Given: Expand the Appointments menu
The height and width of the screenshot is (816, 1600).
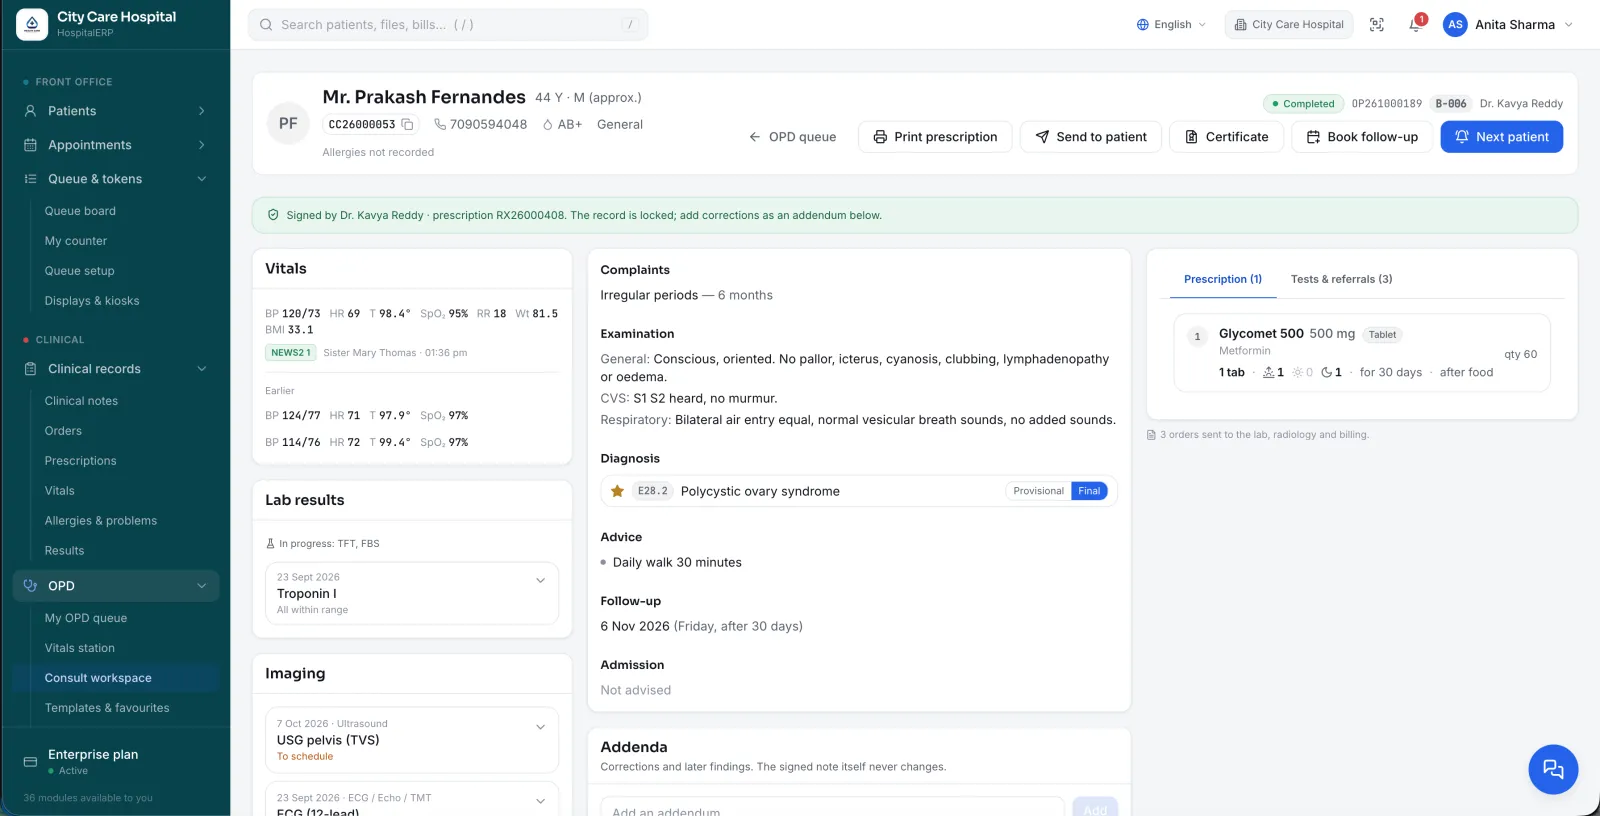Looking at the screenshot, I should pyautogui.click(x=116, y=145).
